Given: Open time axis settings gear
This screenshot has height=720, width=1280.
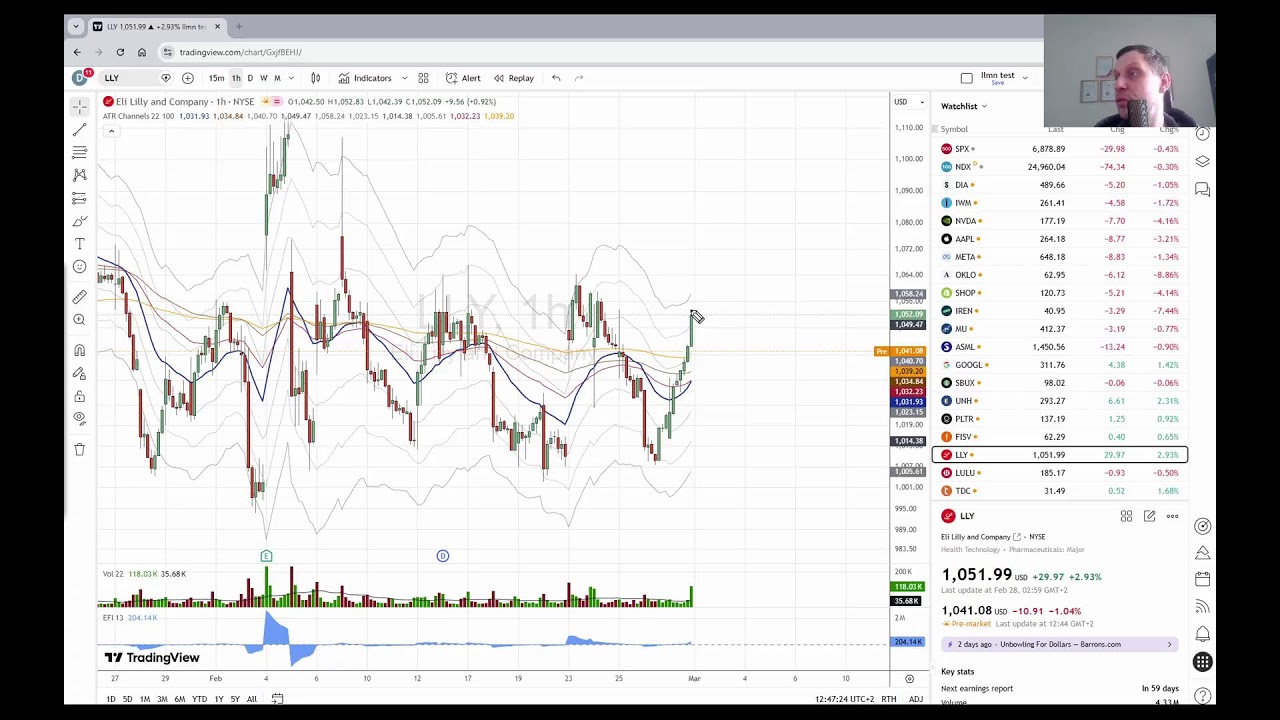Looking at the screenshot, I should [909, 679].
